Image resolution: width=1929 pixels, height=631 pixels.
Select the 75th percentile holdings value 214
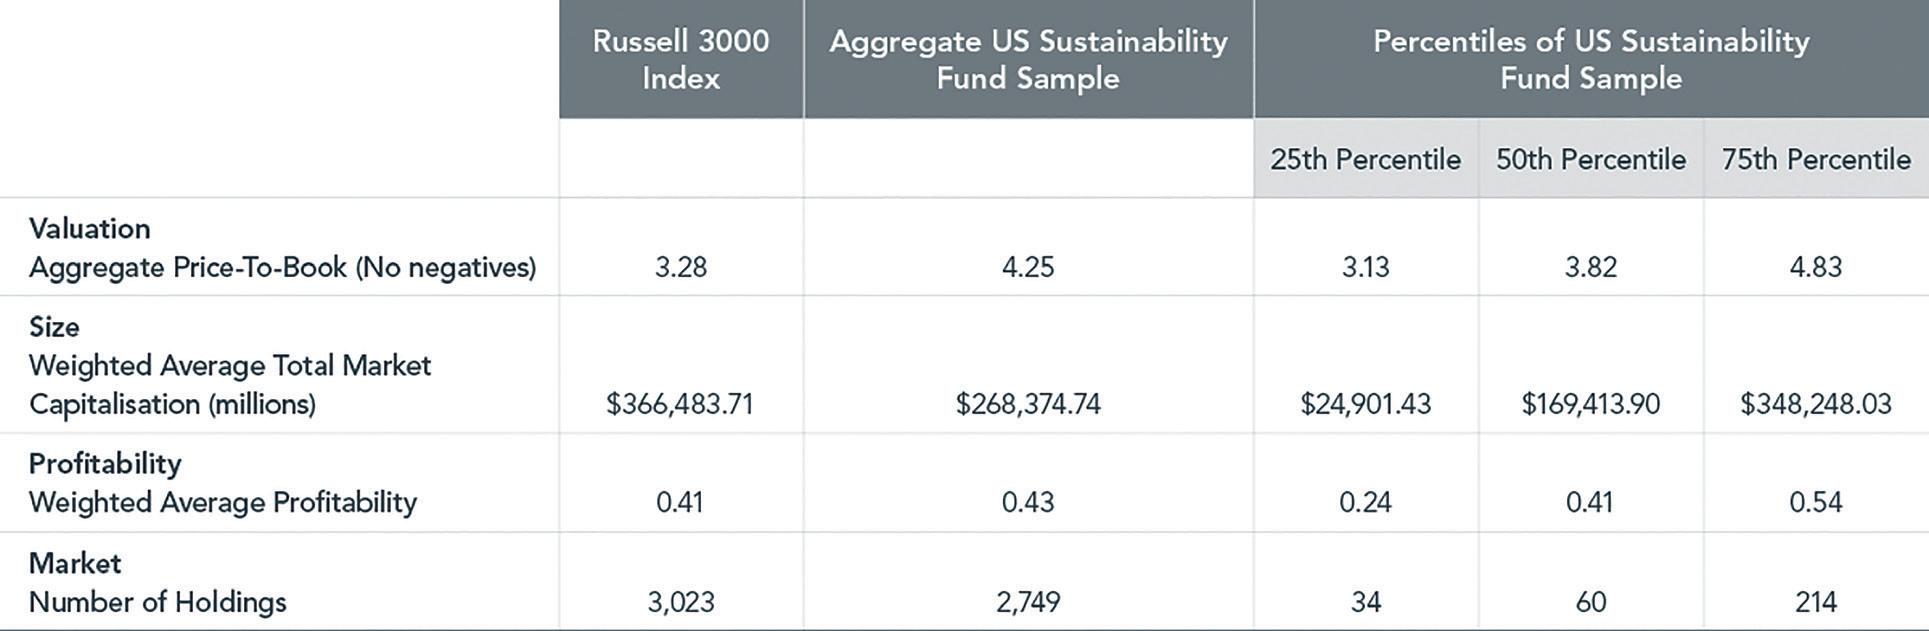[x=1815, y=602]
